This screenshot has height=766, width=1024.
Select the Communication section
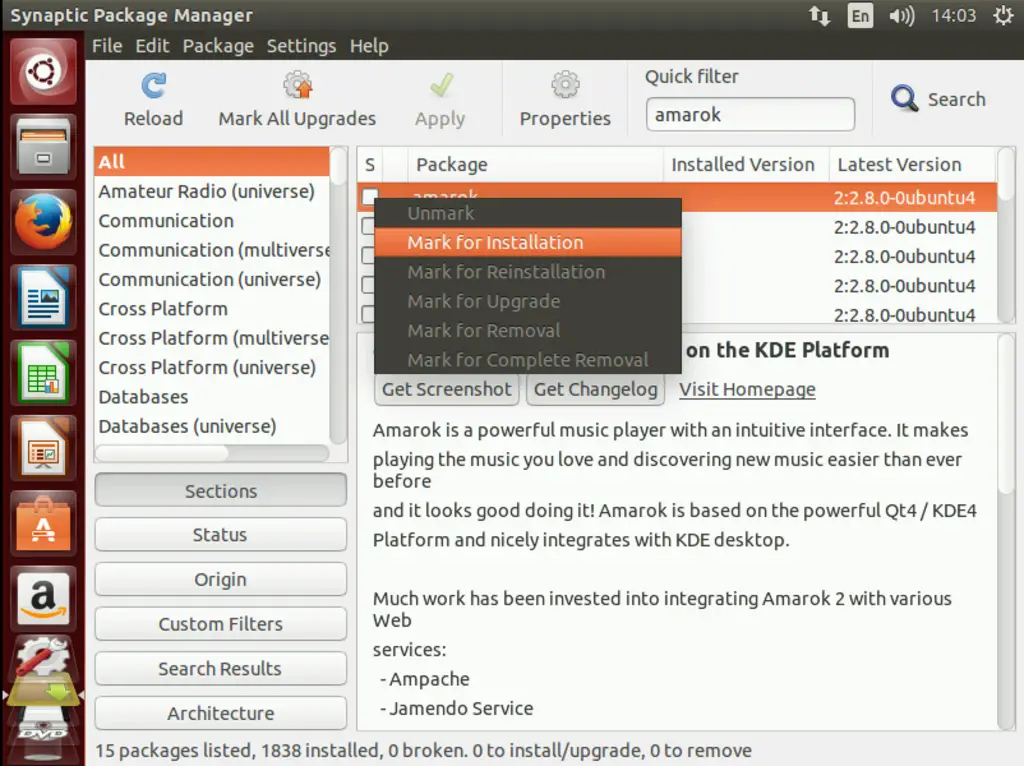(212, 220)
